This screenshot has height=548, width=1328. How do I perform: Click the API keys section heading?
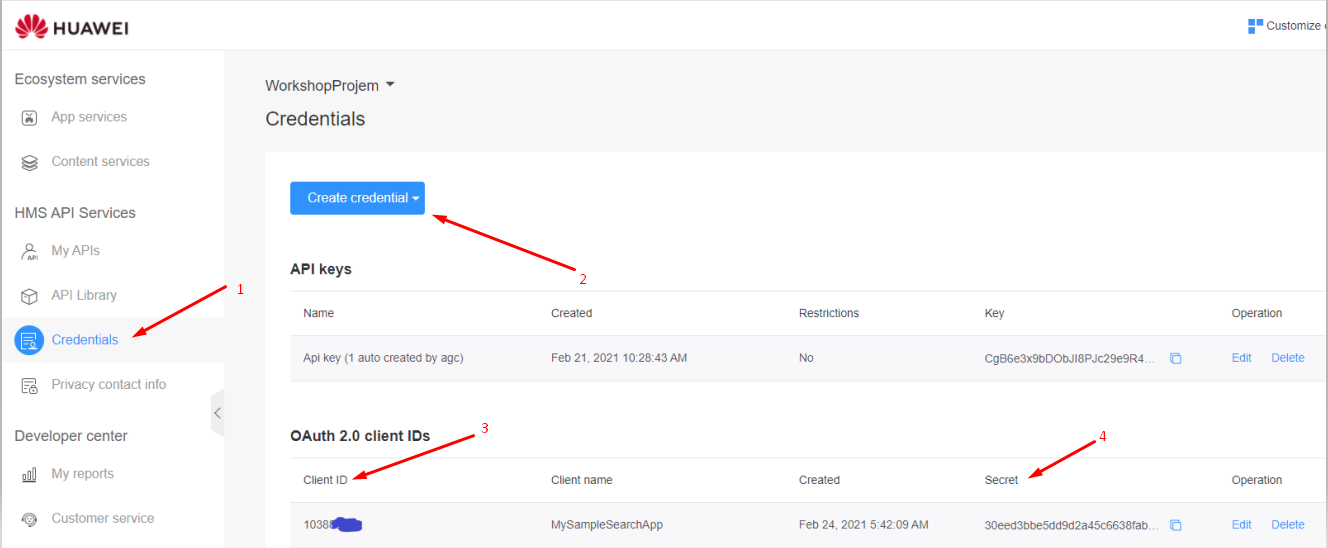[x=321, y=269]
